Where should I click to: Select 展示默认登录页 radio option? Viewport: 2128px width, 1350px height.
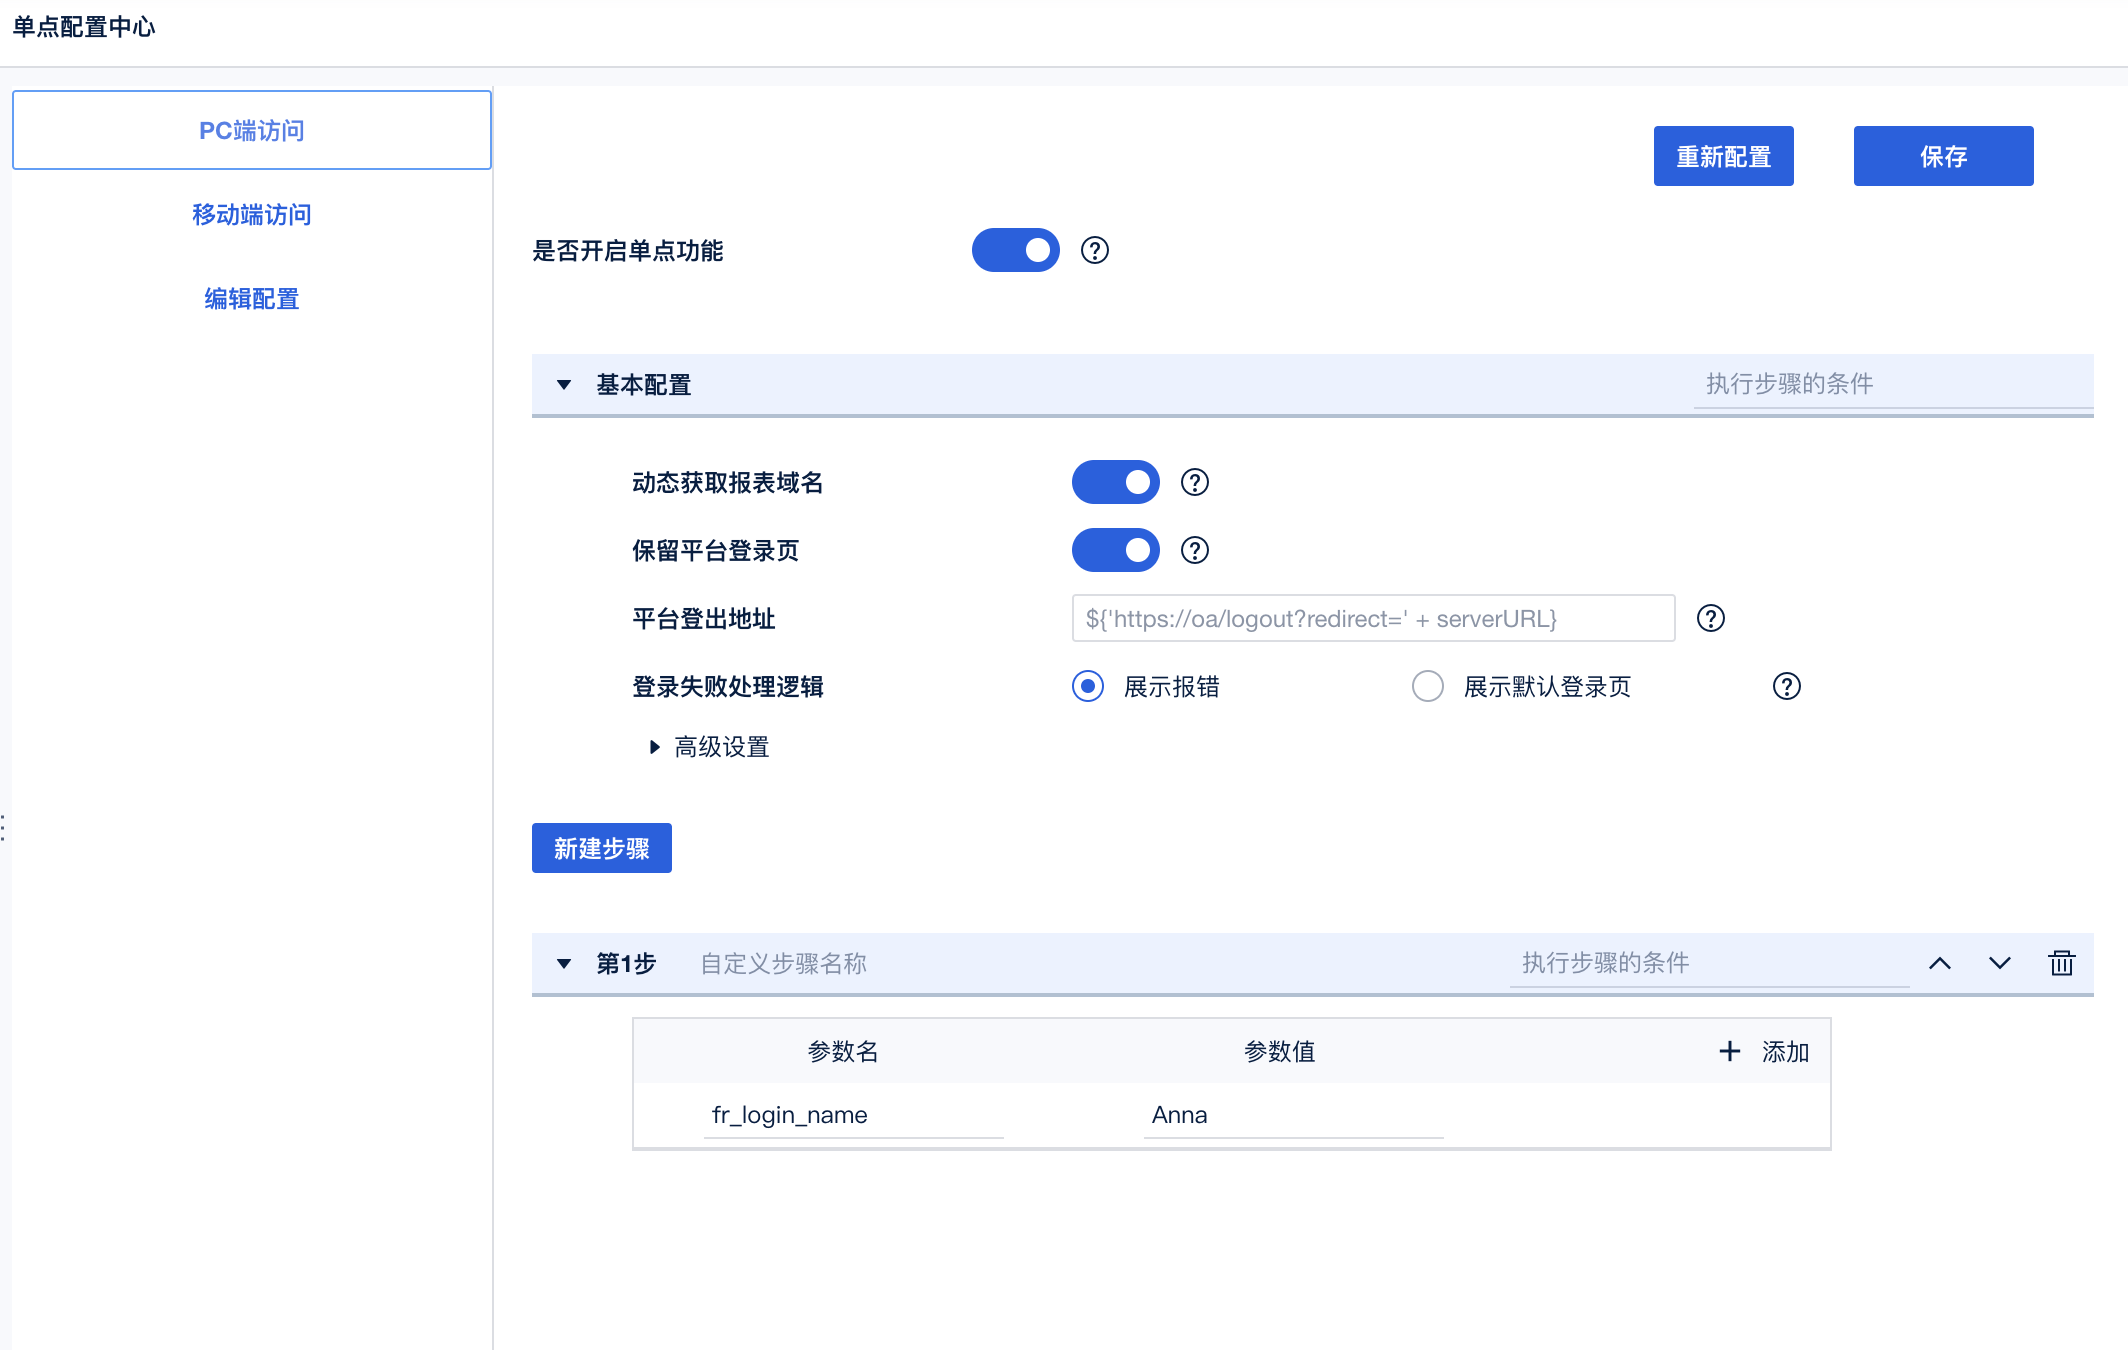[x=1428, y=687]
